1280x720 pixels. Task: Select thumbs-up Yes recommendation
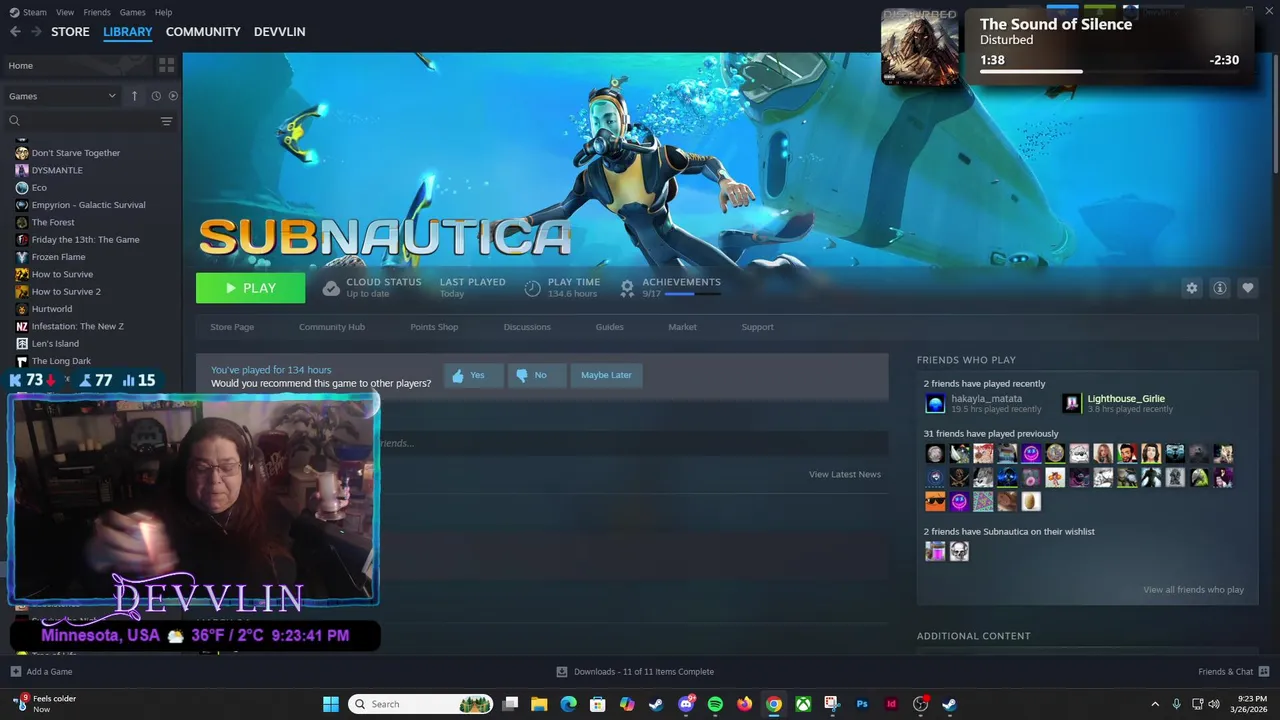[x=473, y=375]
